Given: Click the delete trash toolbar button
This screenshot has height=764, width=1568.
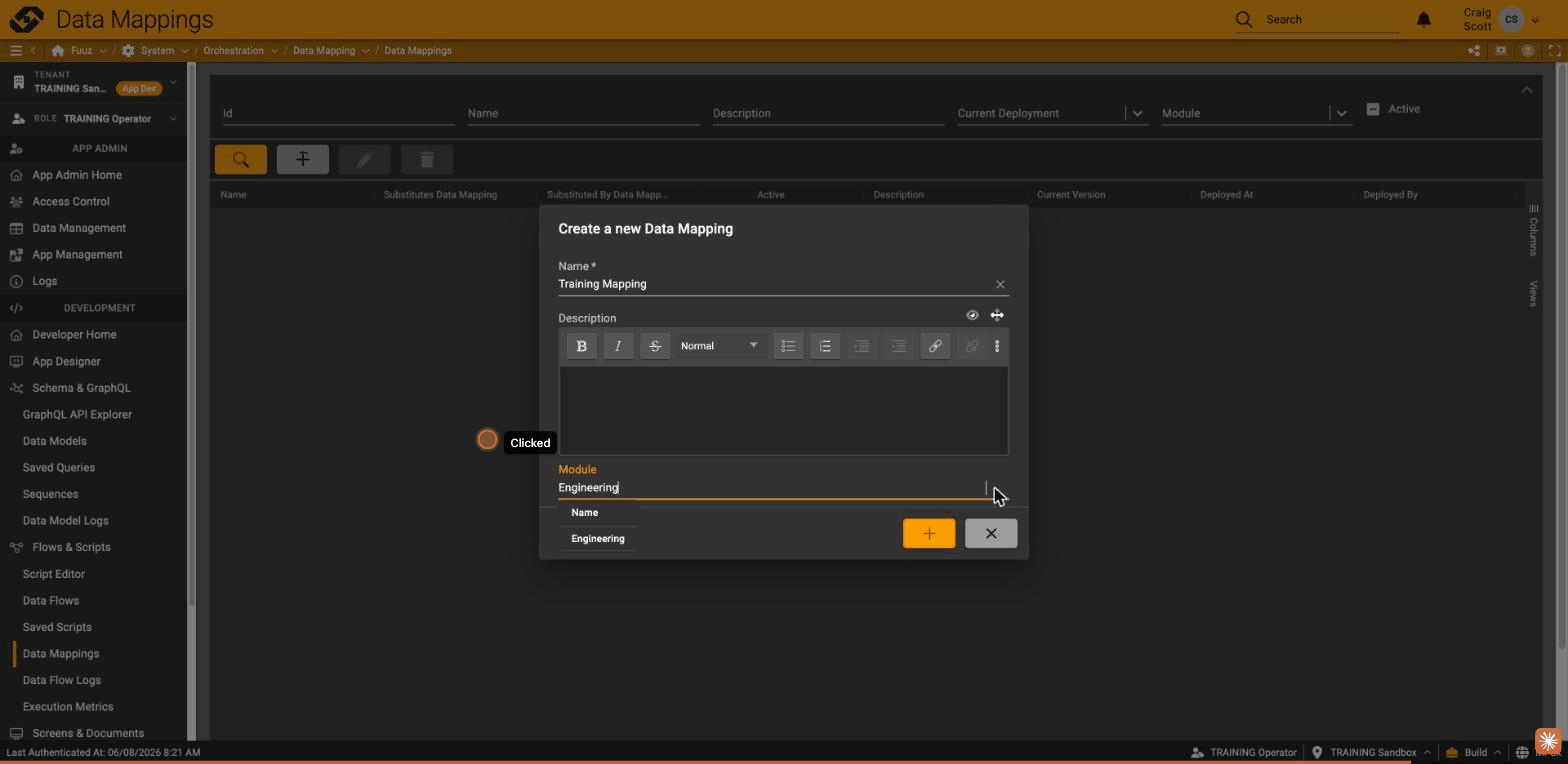Looking at the screenshot, I should (x=427, y=159).
